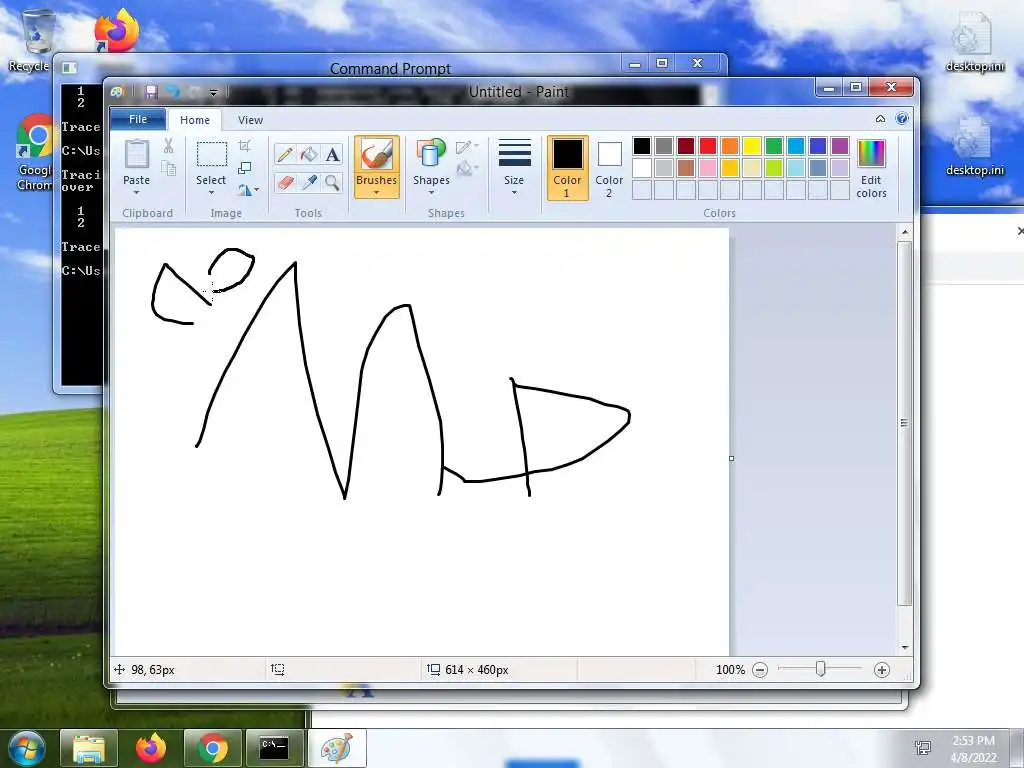The width and height of the screenshot is (1024, 768).
Task: Select the Eraser tool
Action: click(285, 182)
